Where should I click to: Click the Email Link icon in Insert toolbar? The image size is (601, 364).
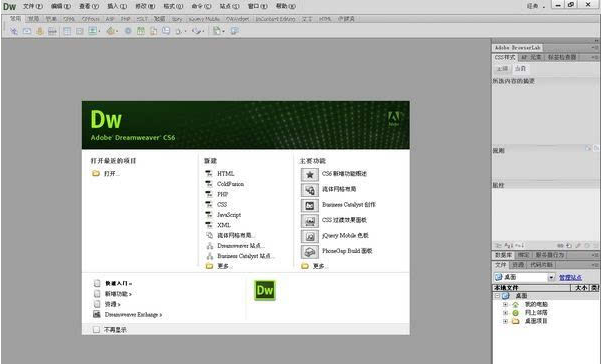27,31
